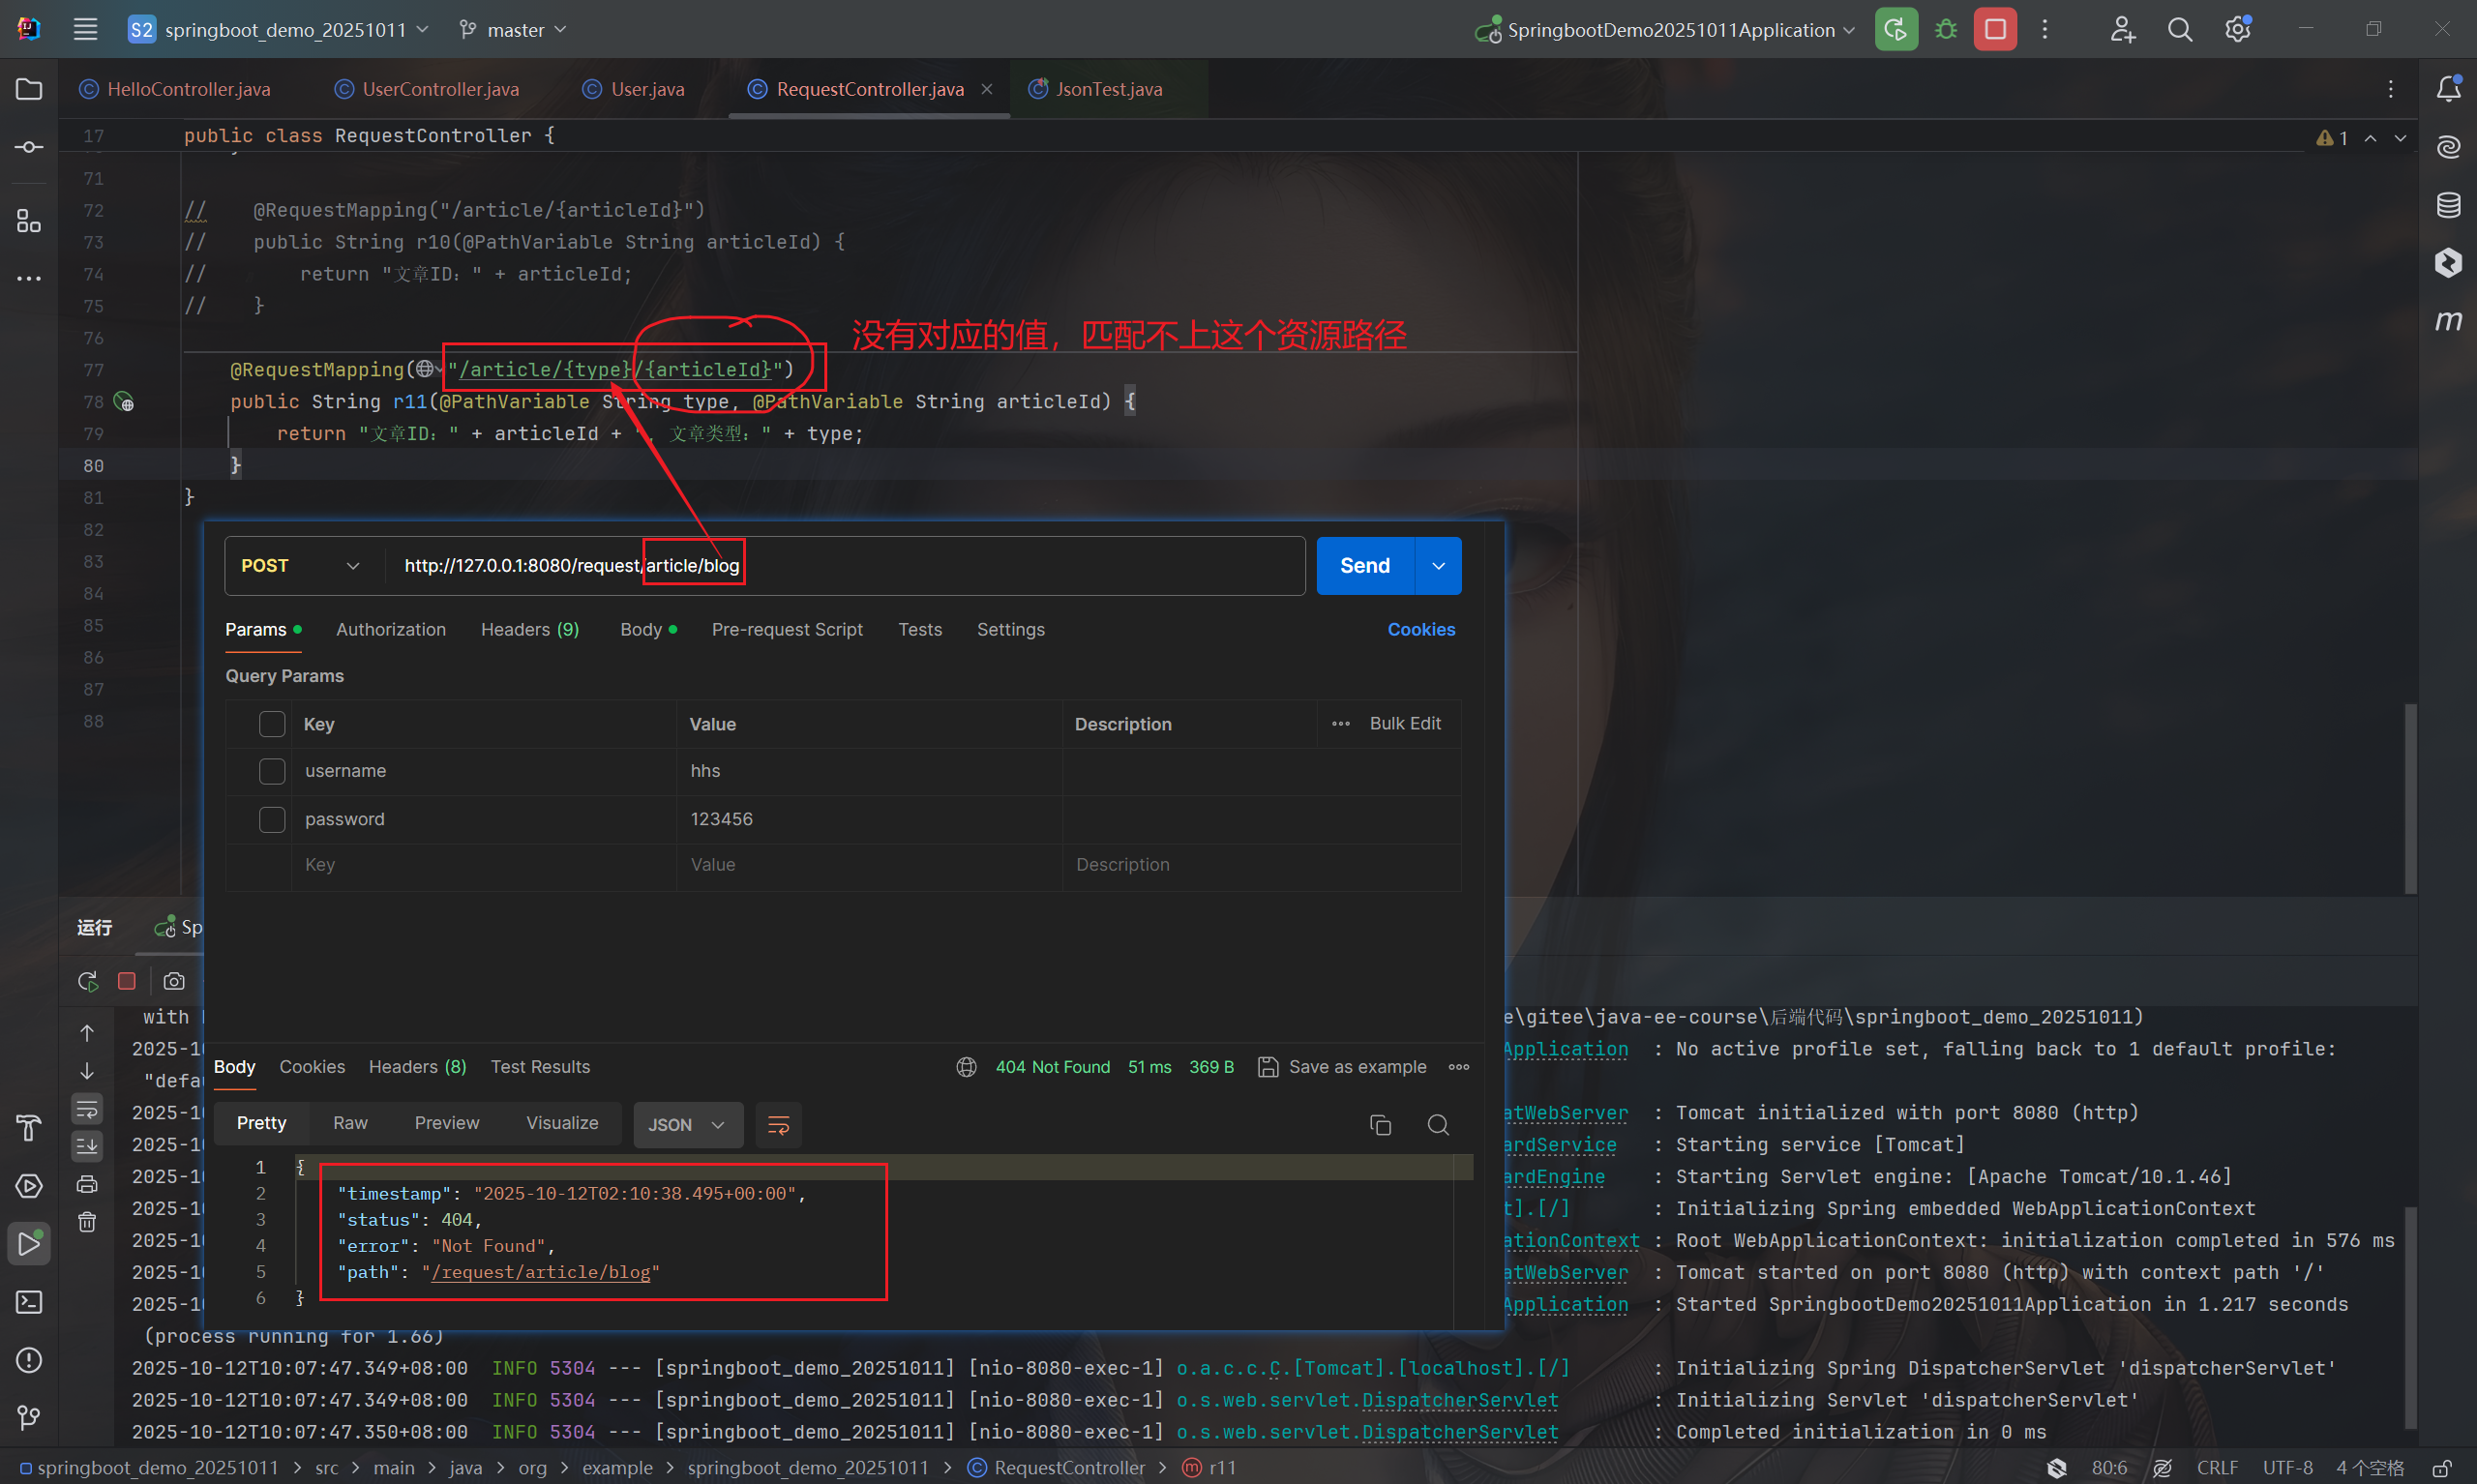The image size is (2477, 1484).
Task: Switch to the UserController.java tab
Action: [440, 89]
